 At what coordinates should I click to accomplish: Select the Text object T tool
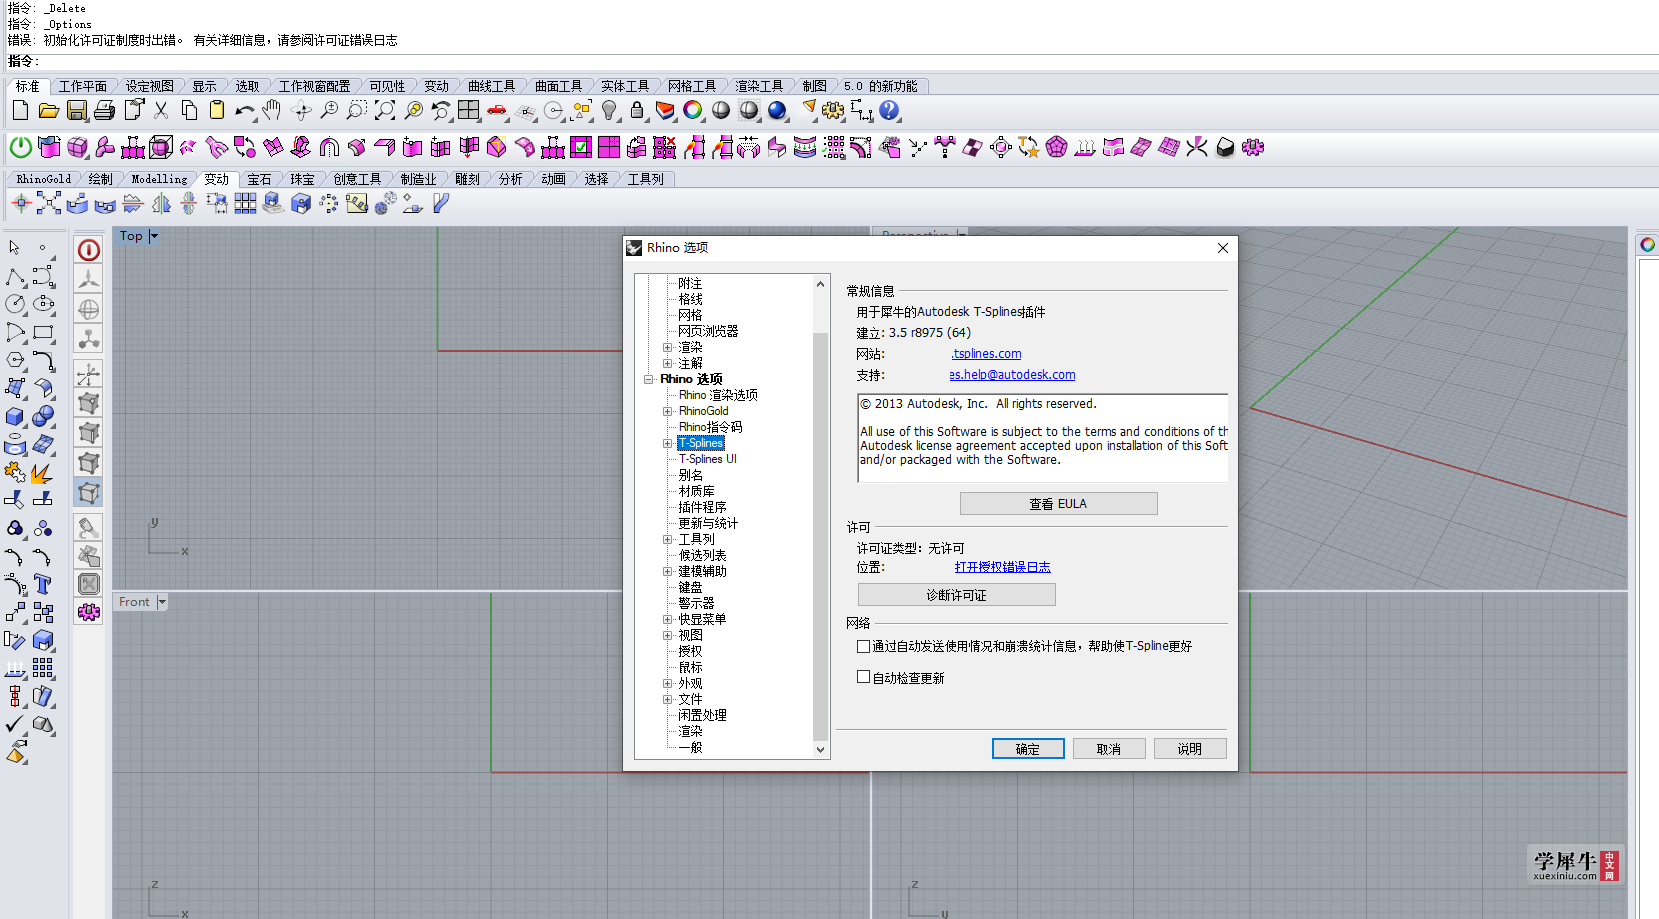pos(43,584)
